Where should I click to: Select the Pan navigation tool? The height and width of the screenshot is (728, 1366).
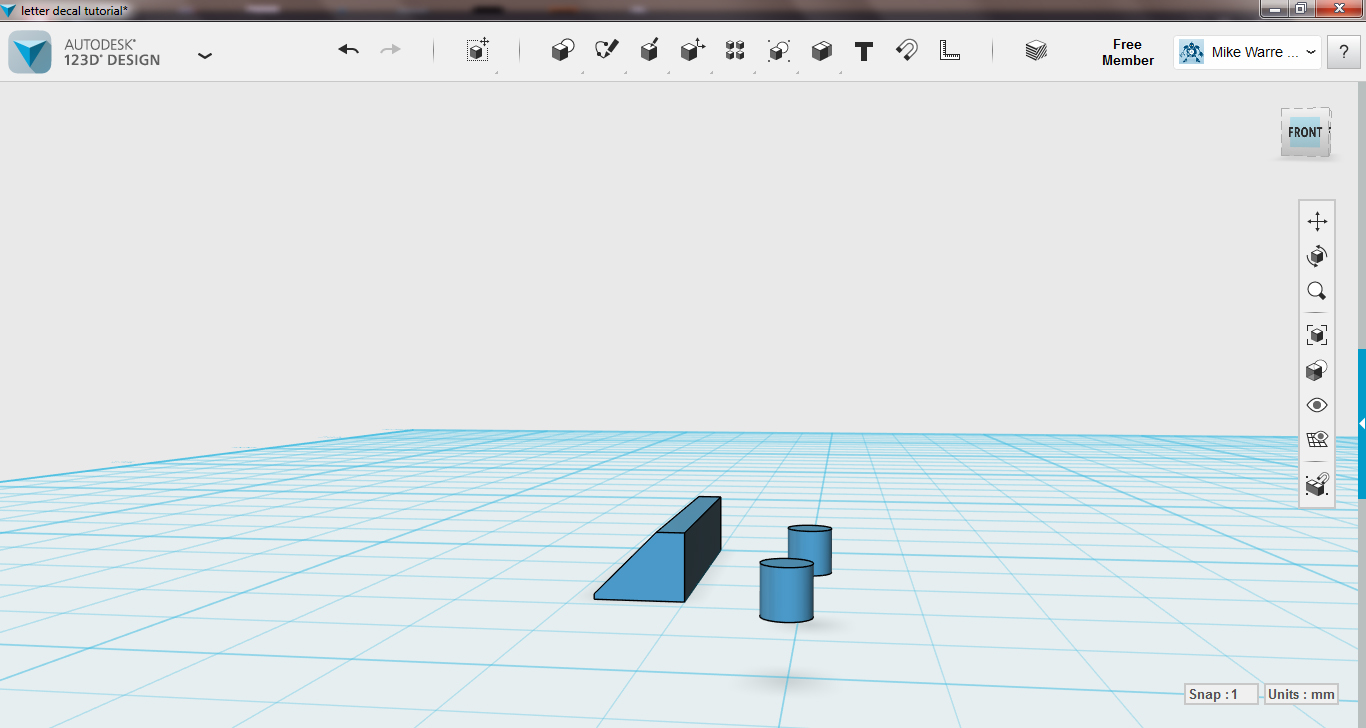pyautogui.click(x=1317, y=222)
